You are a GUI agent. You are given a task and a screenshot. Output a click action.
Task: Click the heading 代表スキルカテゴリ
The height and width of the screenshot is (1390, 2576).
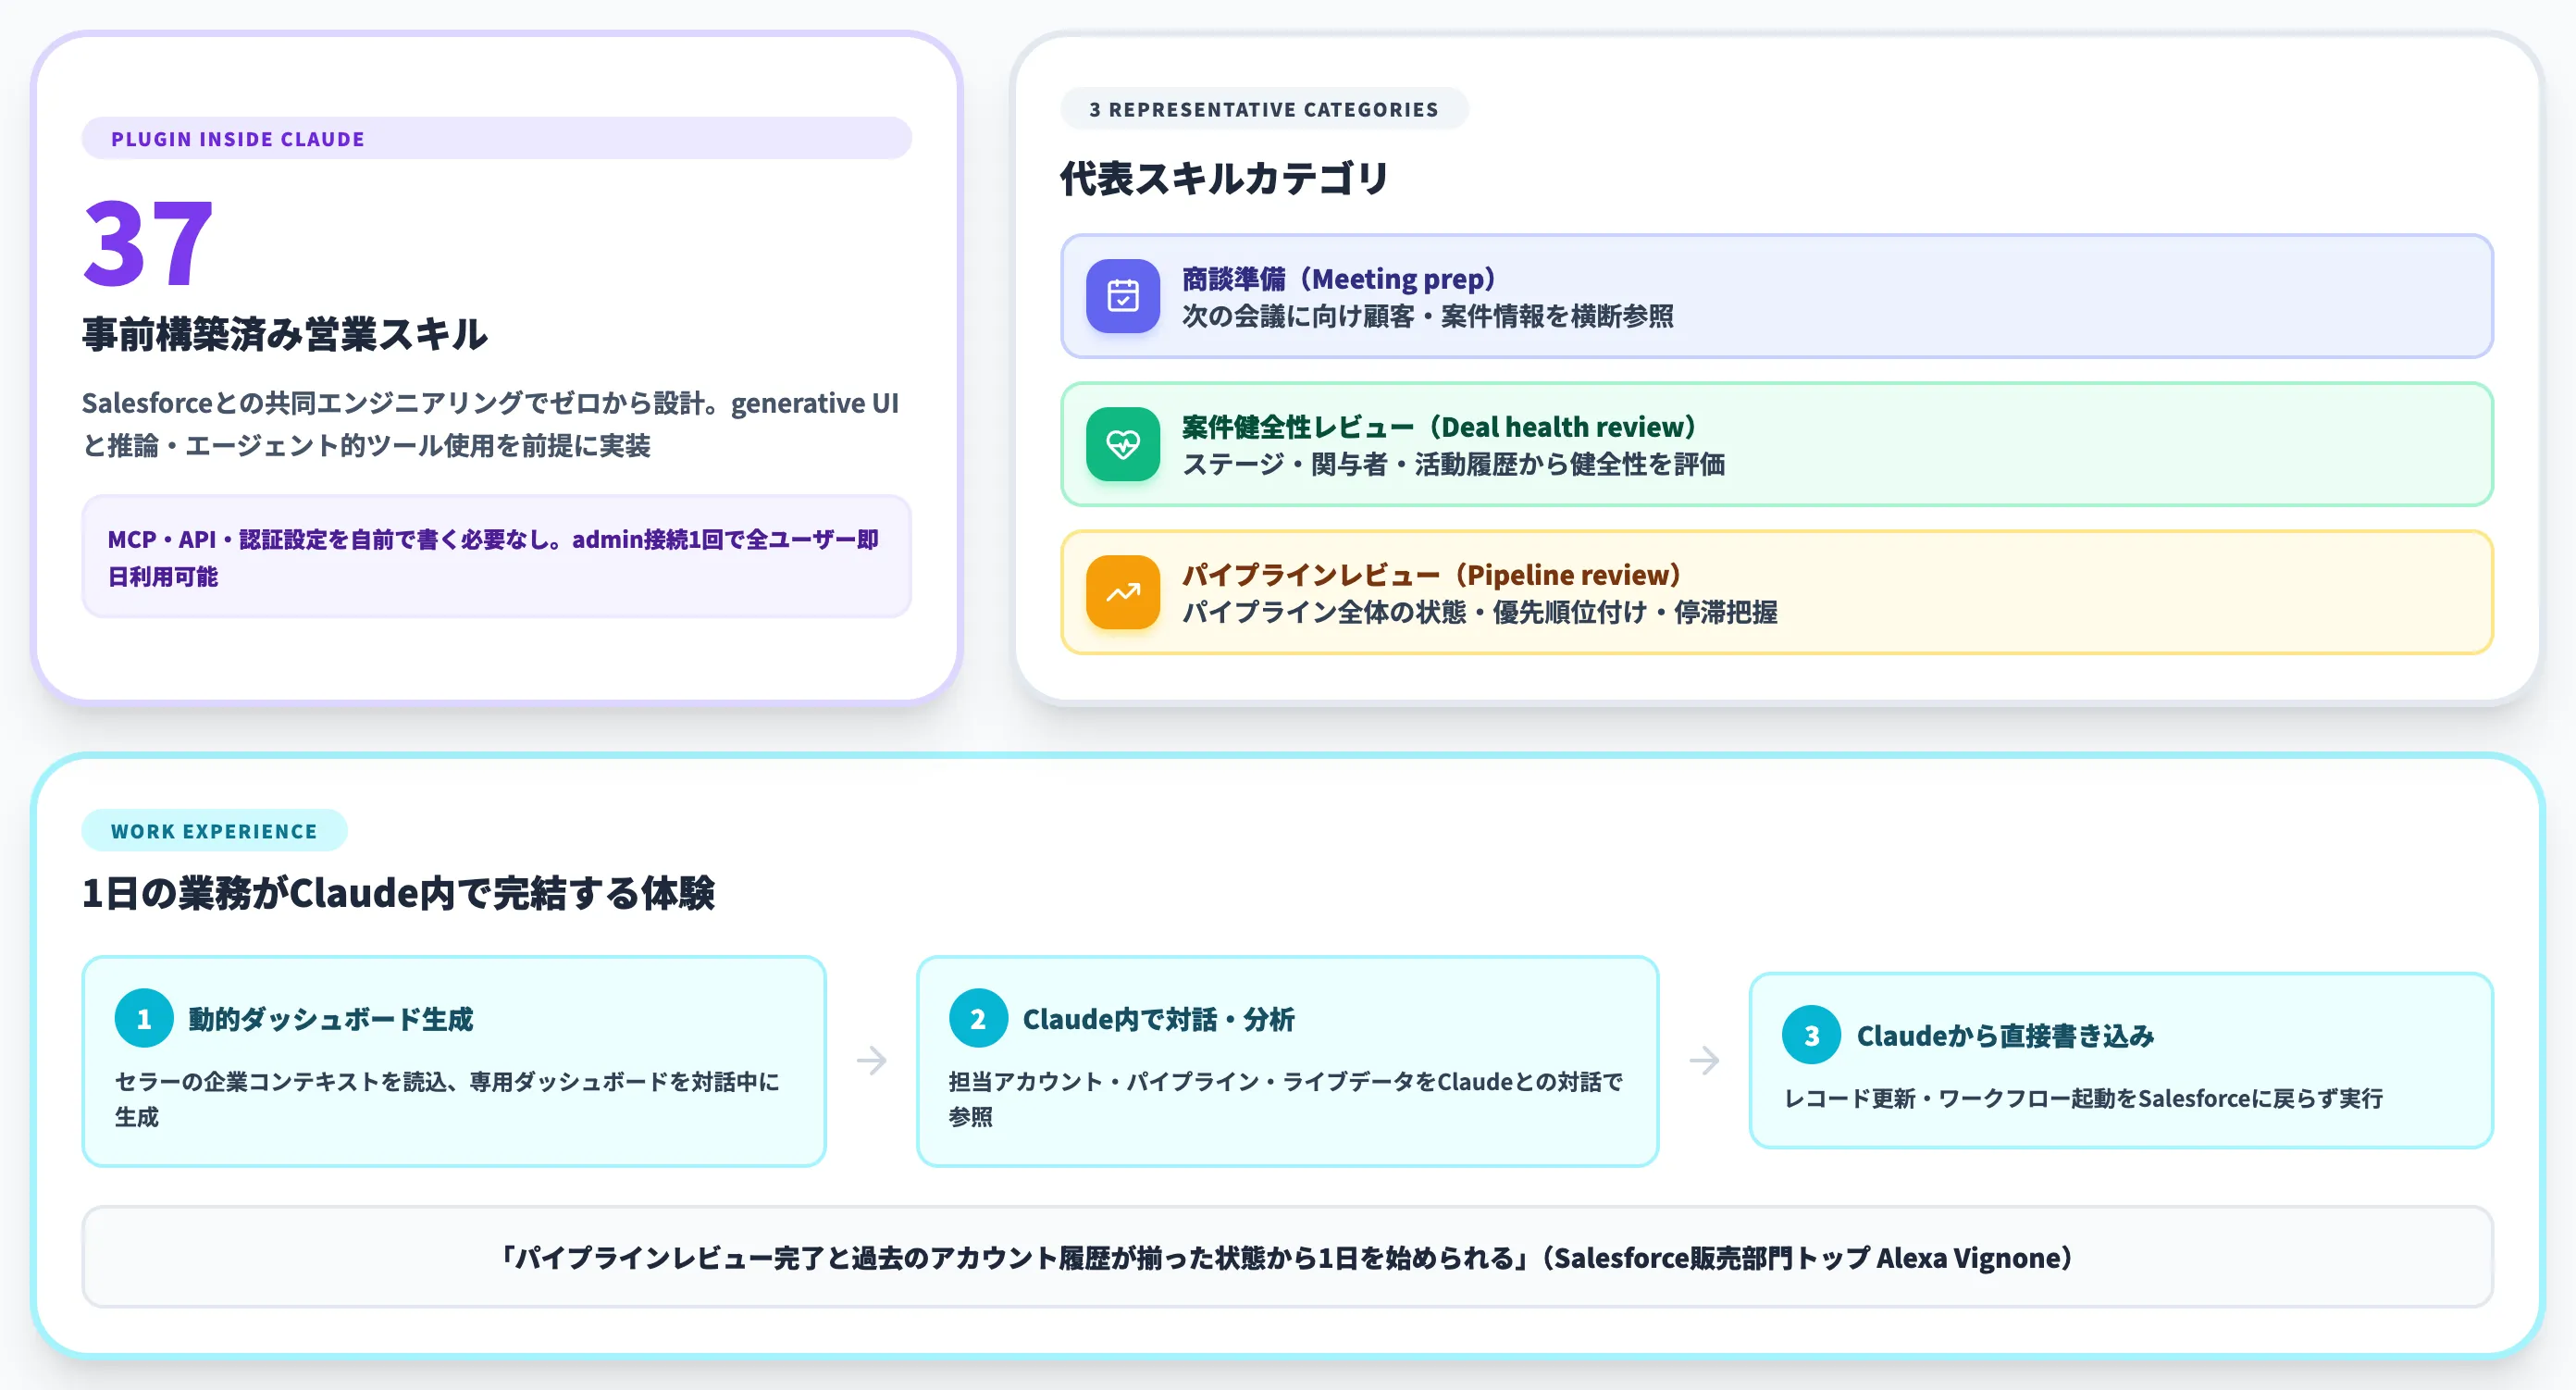pyautogui.click(x=1224, y=179)
